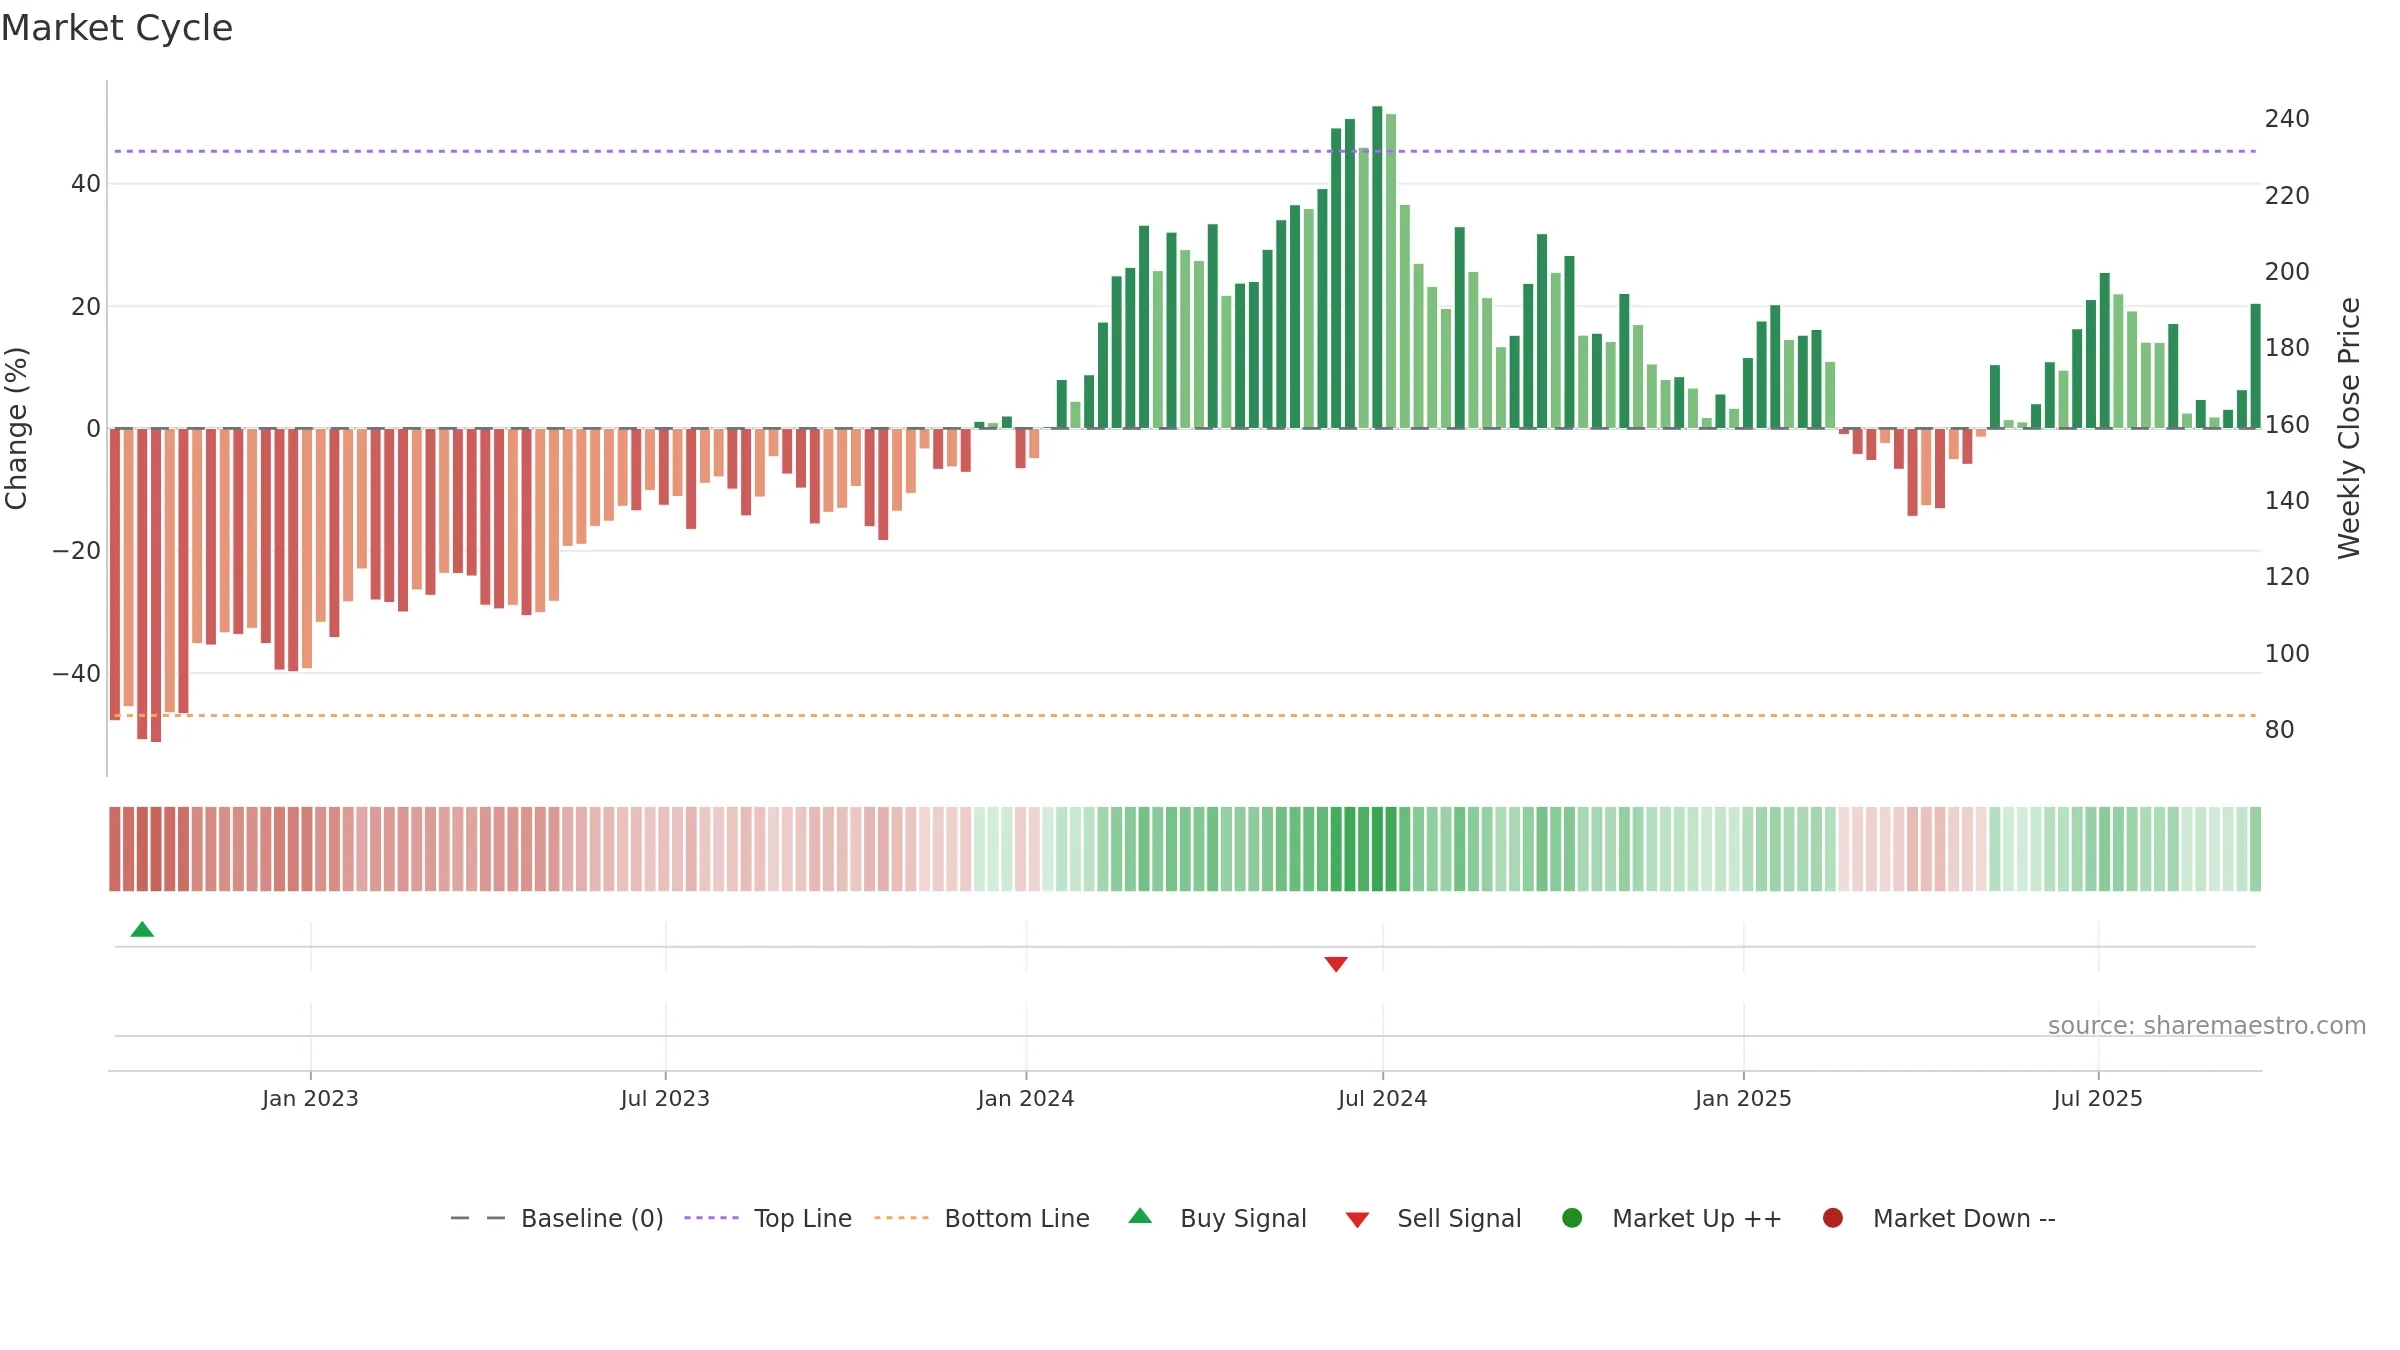Viewport: 2400px width, 1350px height.
Task: Click the lowest red bar near bottom line
Action: 156,585
